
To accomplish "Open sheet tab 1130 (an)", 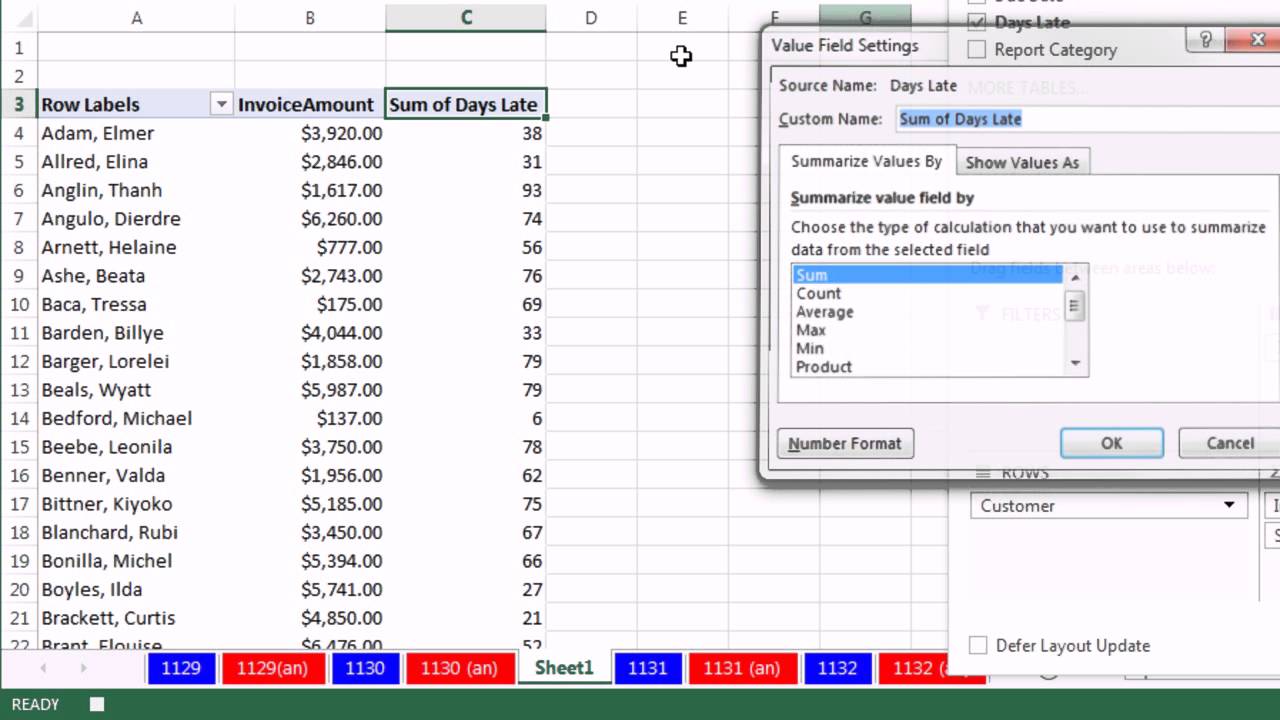I will coord(459,668).
